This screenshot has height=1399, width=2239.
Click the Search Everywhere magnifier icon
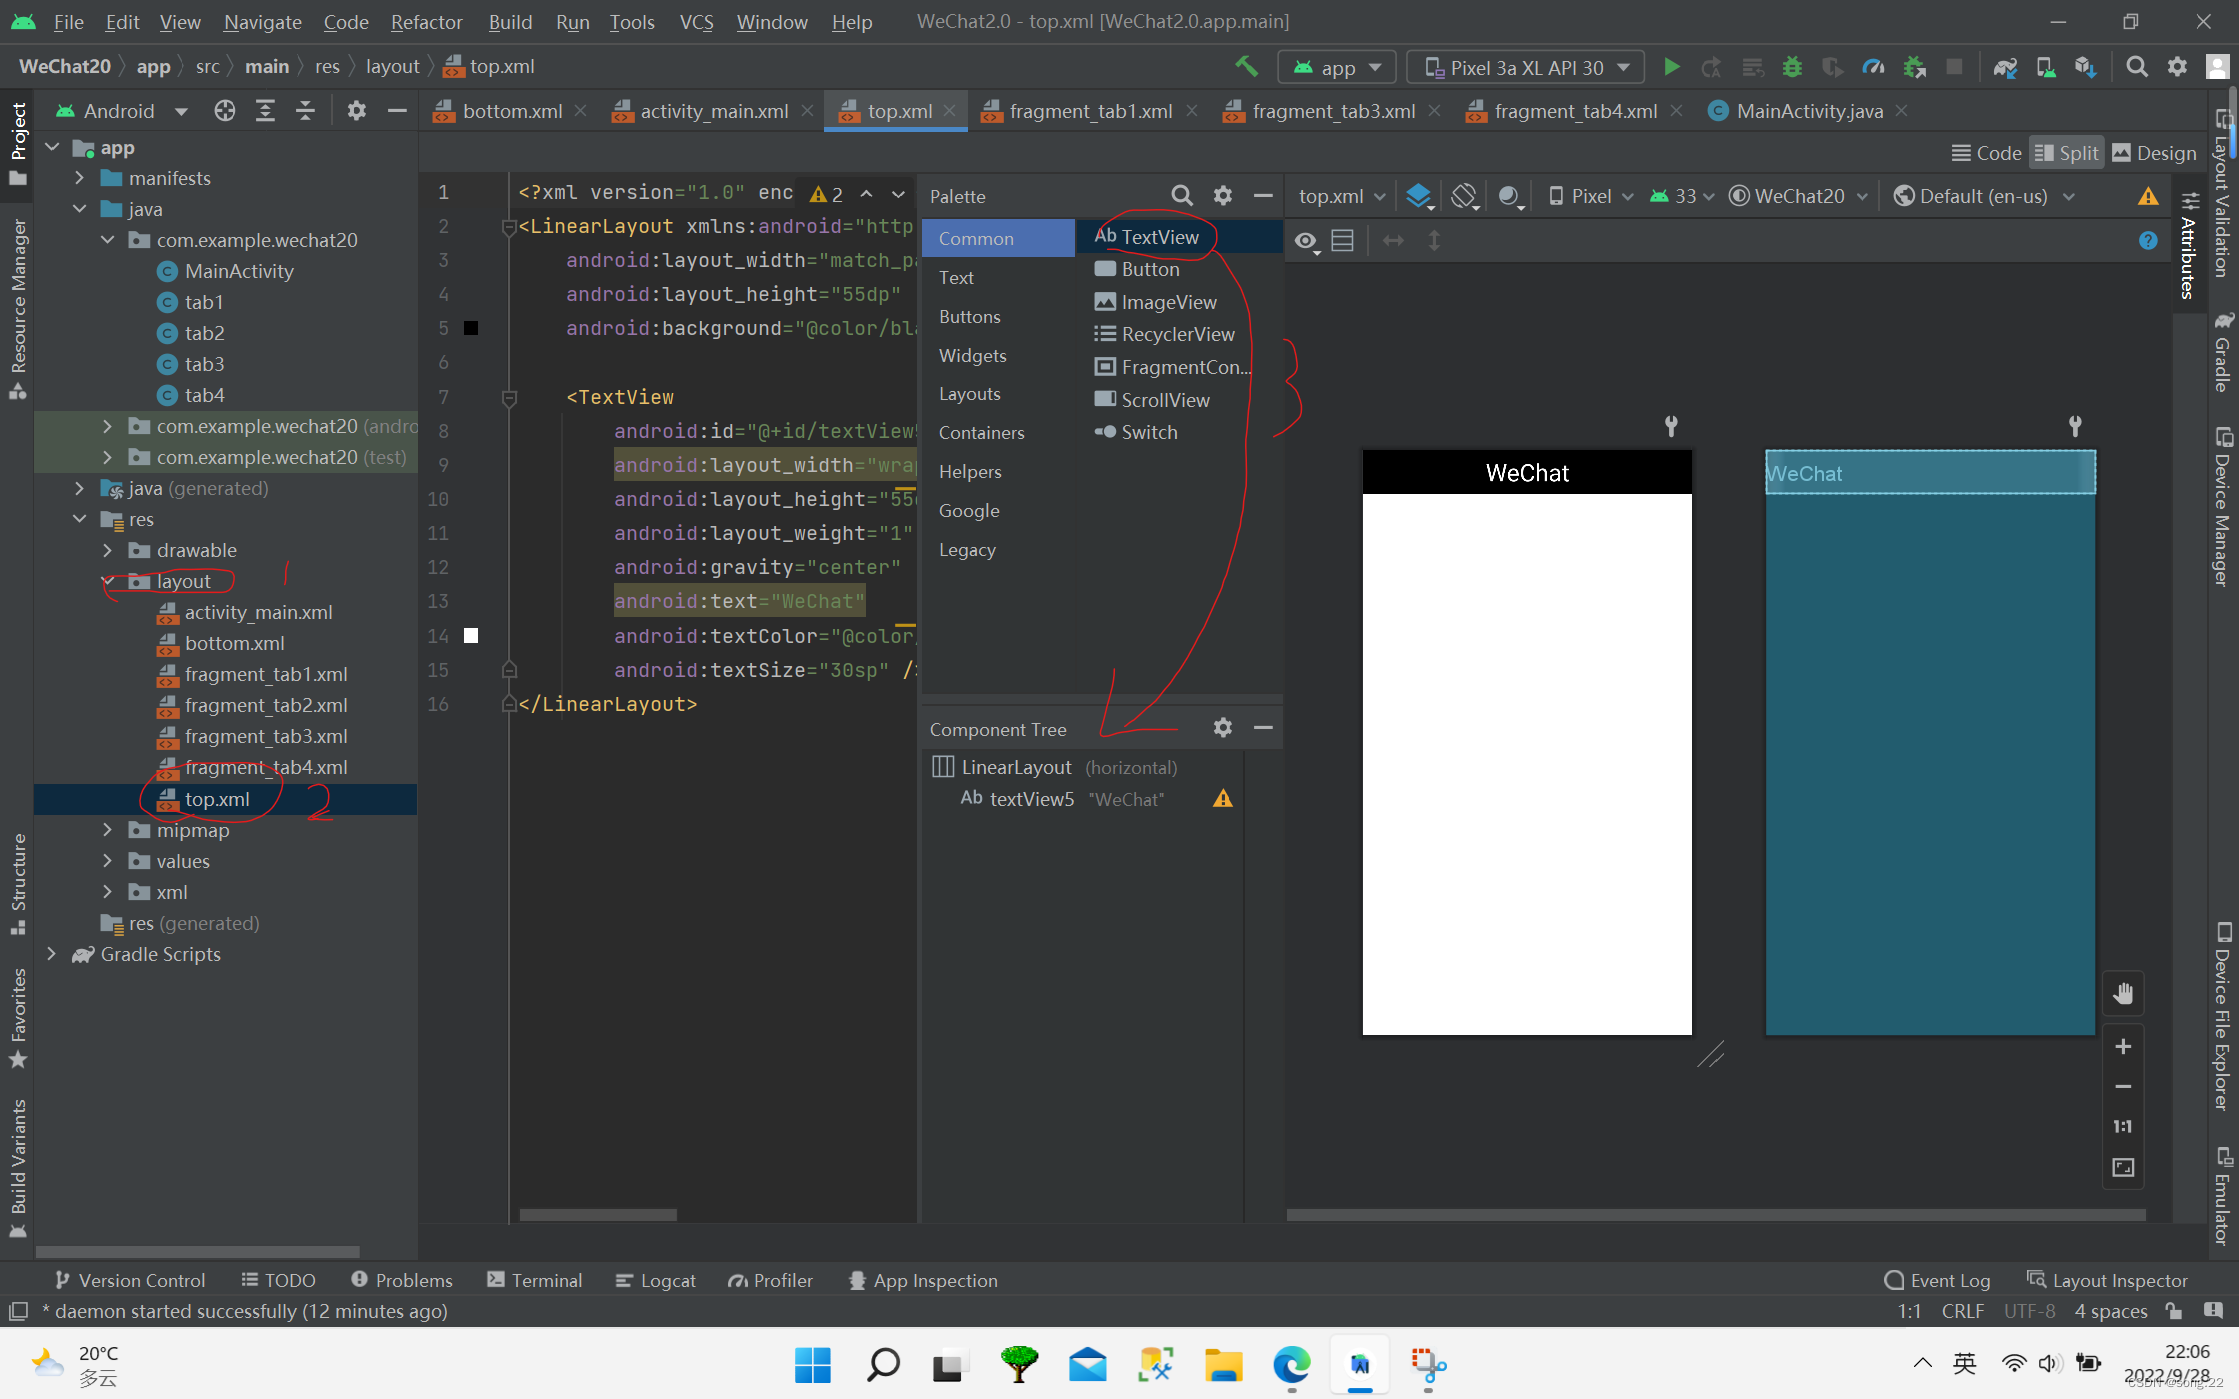pyautogui.click(x=2137, y=67)
